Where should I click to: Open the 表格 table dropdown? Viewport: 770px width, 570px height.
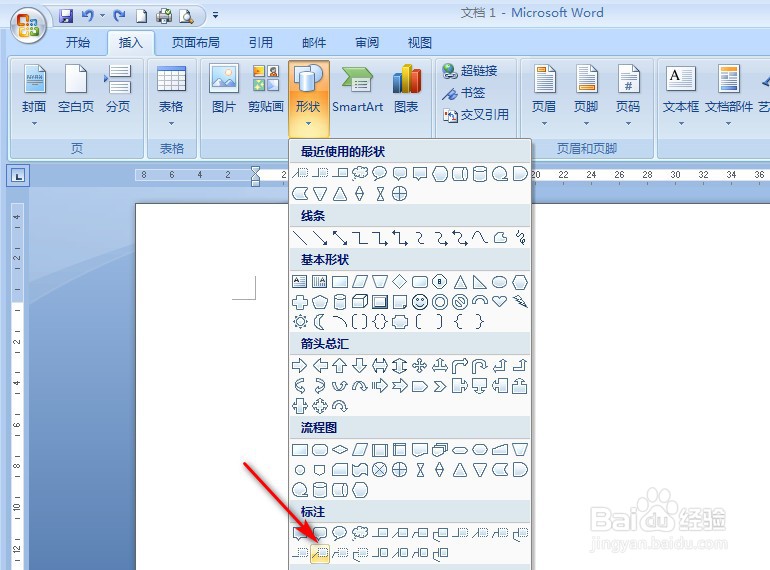click(x=171, y=96)
